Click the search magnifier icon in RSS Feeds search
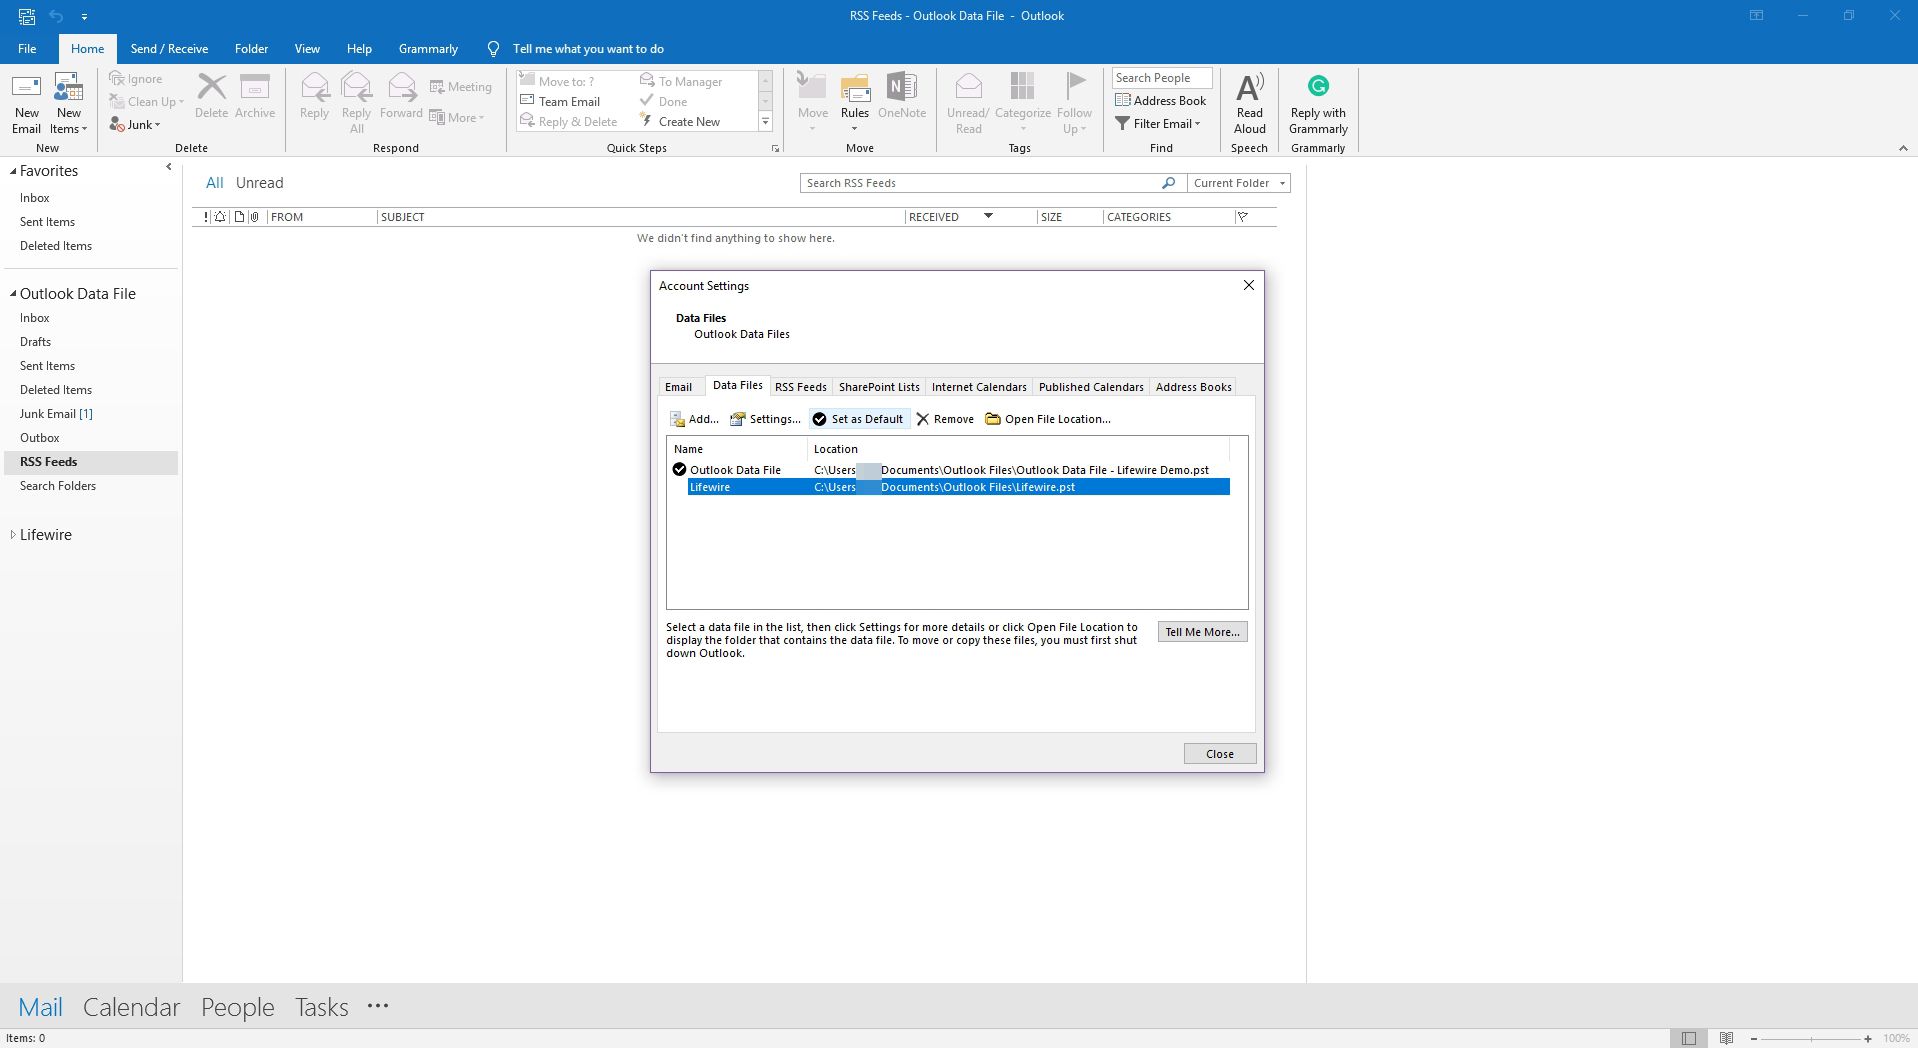 coord(1167,183)
